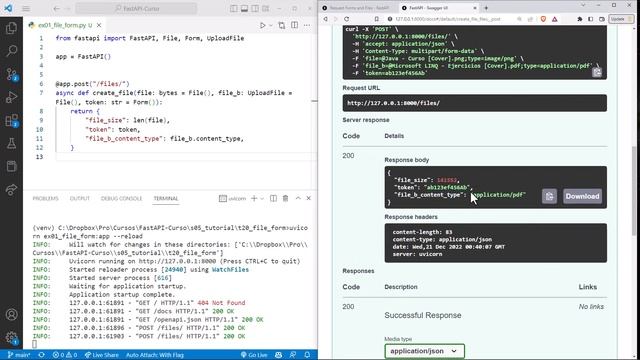Split the editor to the right

pos(294,25)
